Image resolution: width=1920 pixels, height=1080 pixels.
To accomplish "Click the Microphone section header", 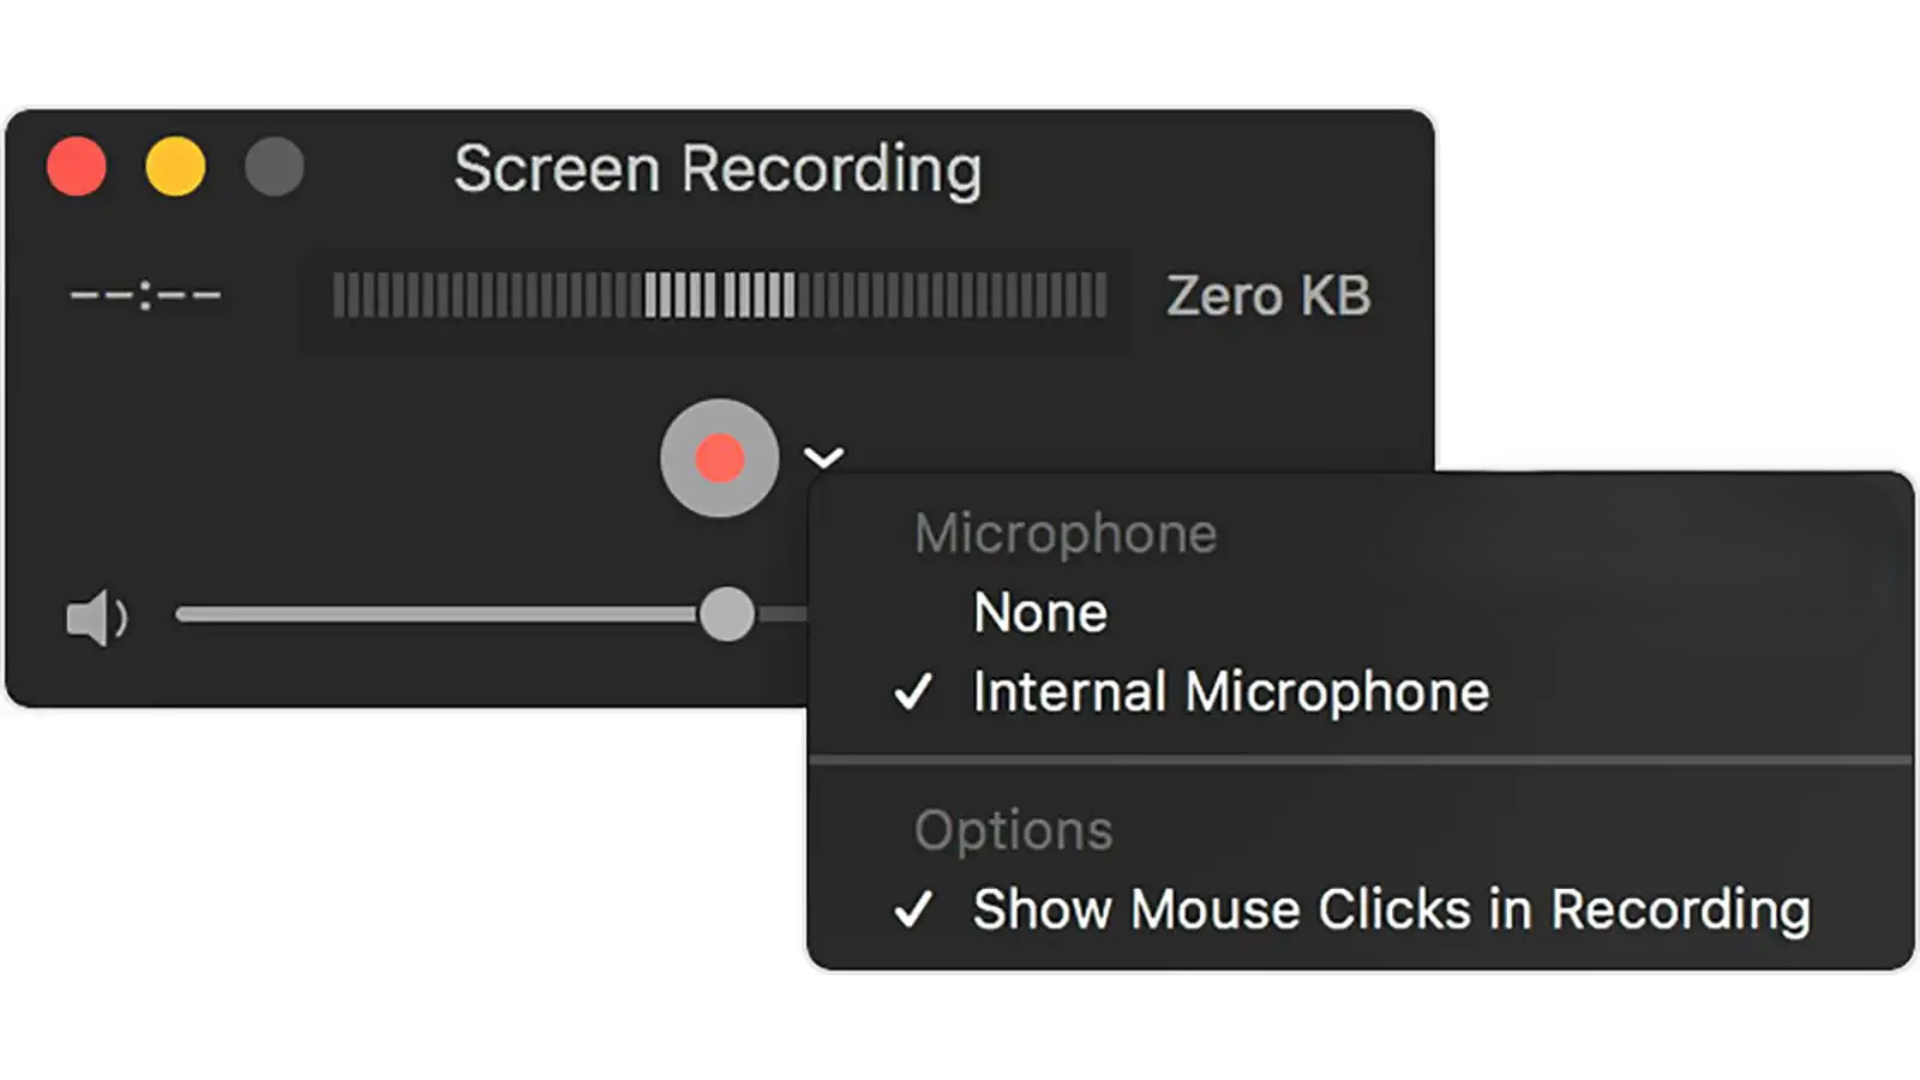I will pyautogui.click(x=1065, y=533).
